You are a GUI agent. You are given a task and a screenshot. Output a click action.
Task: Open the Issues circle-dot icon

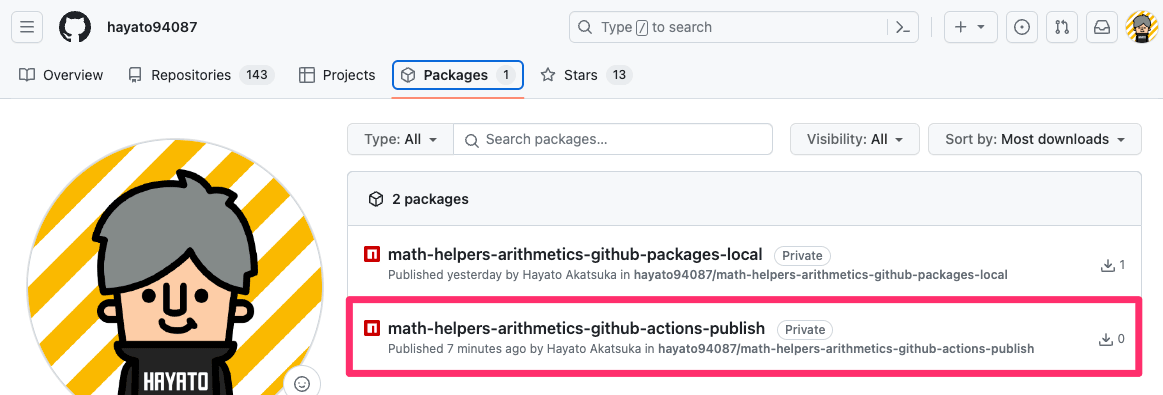[x=1021, y=27]
